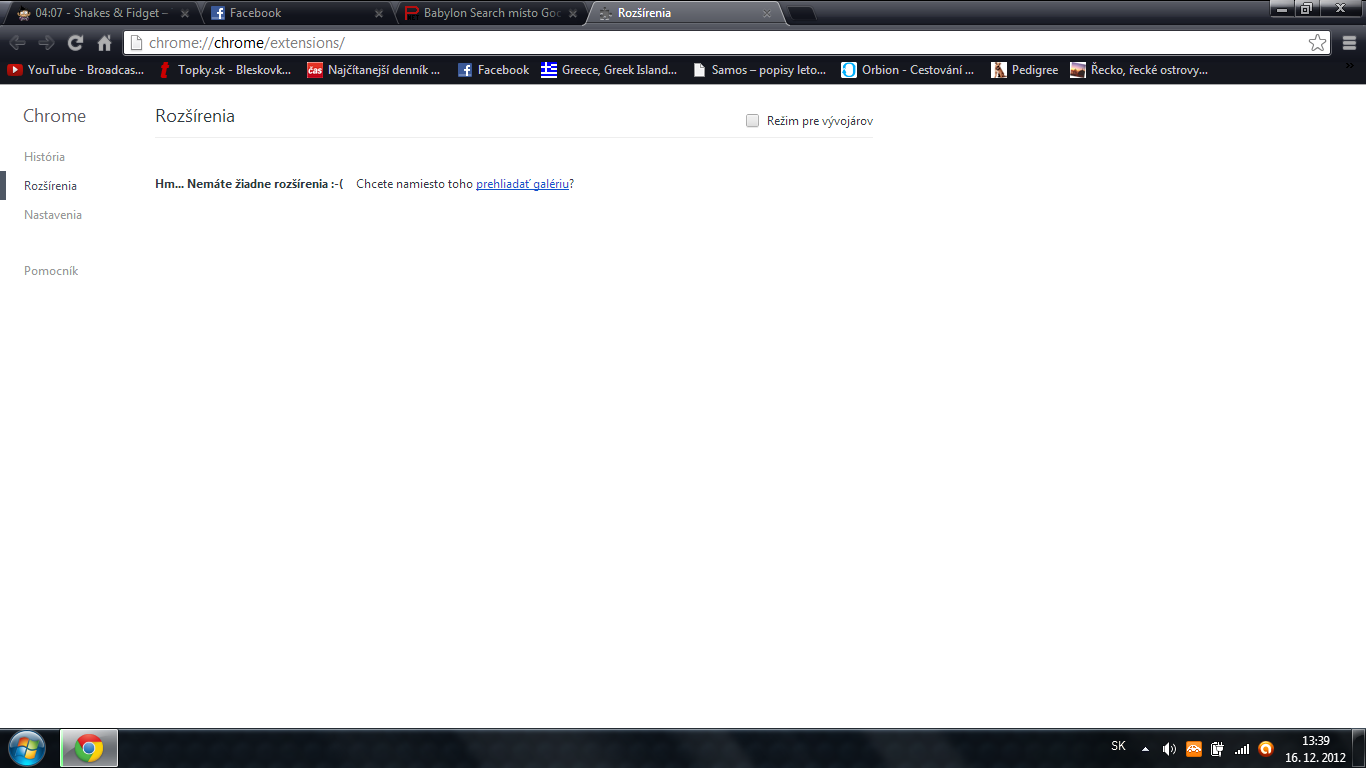Switch to the Babylon Search tab
Screen dimensions: 1366x768
click(490, 14)
